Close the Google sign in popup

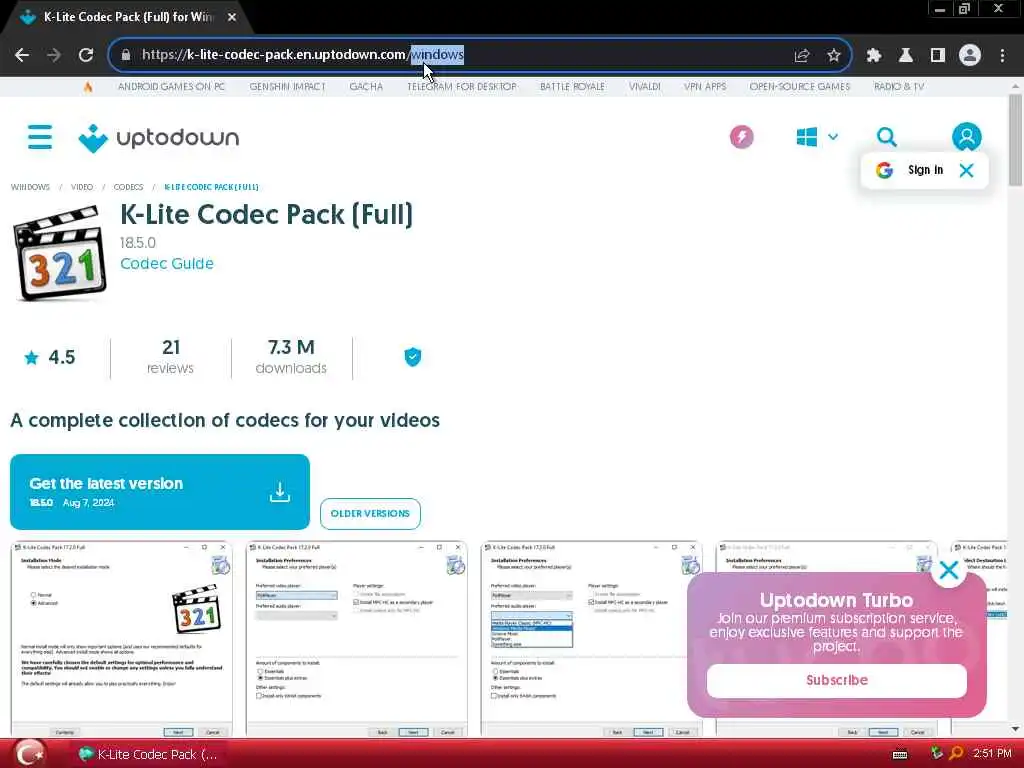click(967, 170)
